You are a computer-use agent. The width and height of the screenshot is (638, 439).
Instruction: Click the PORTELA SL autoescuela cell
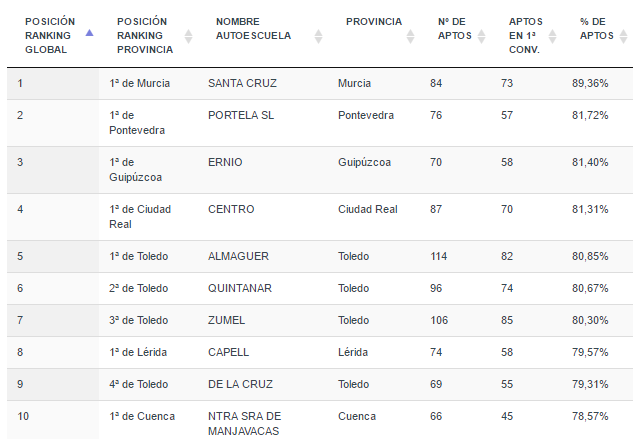click(241, 115)
